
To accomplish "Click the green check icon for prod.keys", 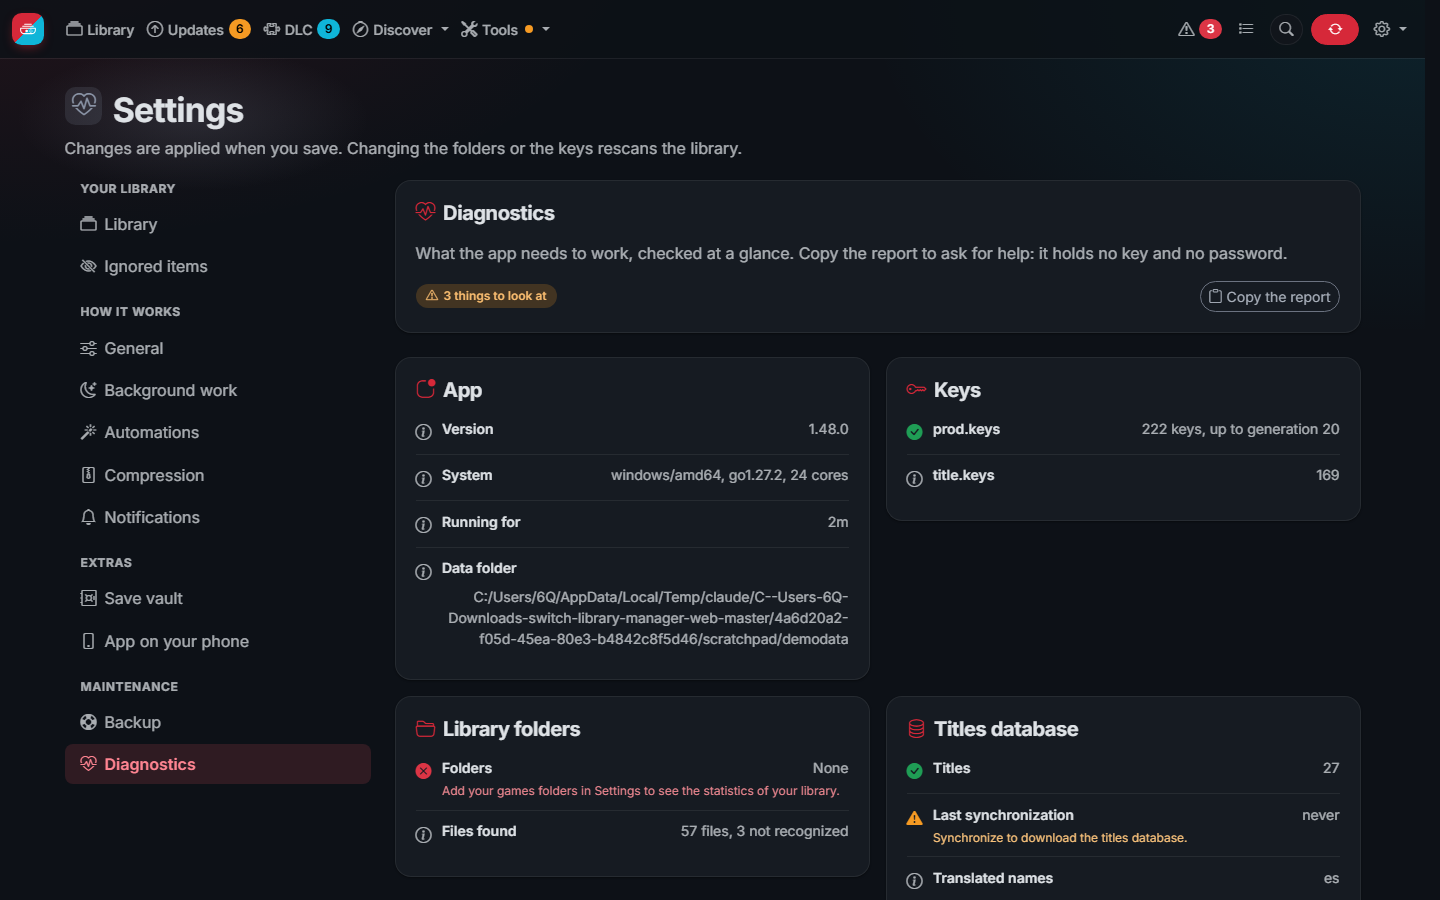I will (914, 432).
